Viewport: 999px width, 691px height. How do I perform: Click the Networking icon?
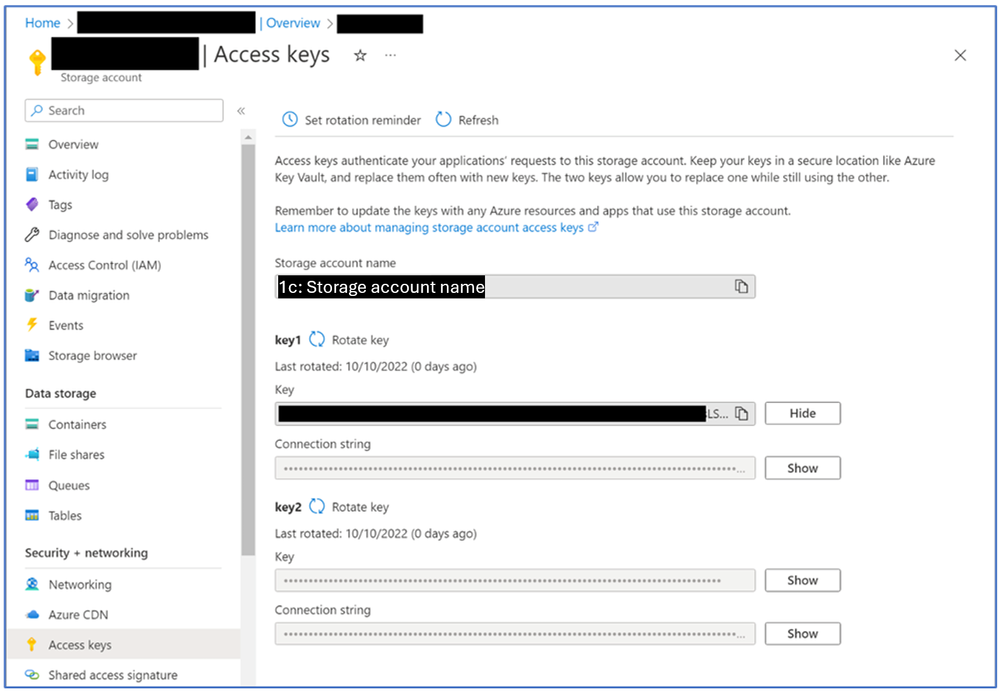[32, 584]
